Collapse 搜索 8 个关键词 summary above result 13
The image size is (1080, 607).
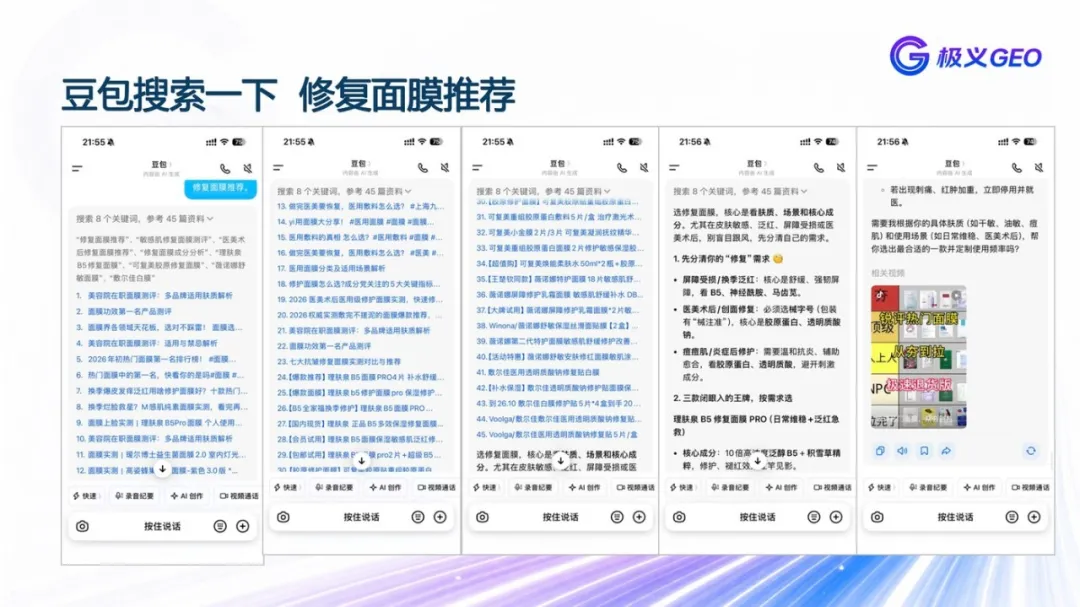(344, 191)
